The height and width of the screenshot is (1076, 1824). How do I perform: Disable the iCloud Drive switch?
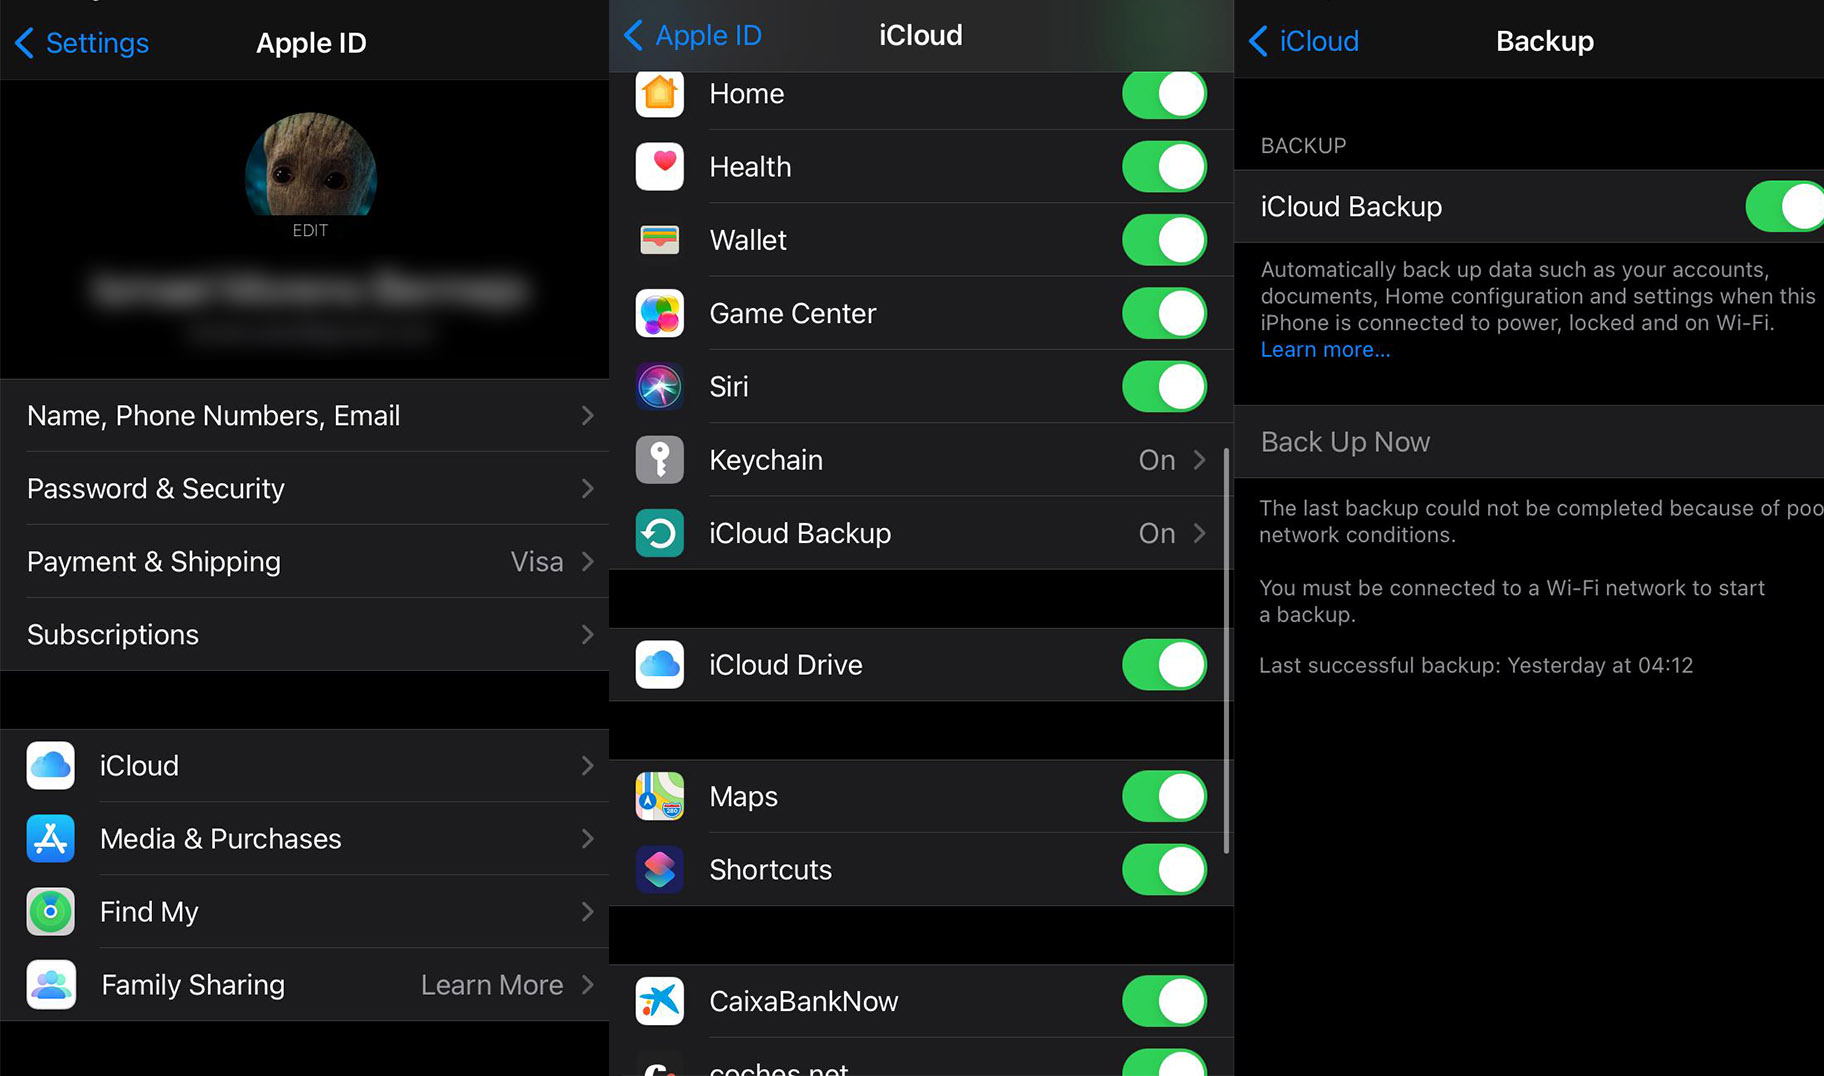pos(1164,665)
